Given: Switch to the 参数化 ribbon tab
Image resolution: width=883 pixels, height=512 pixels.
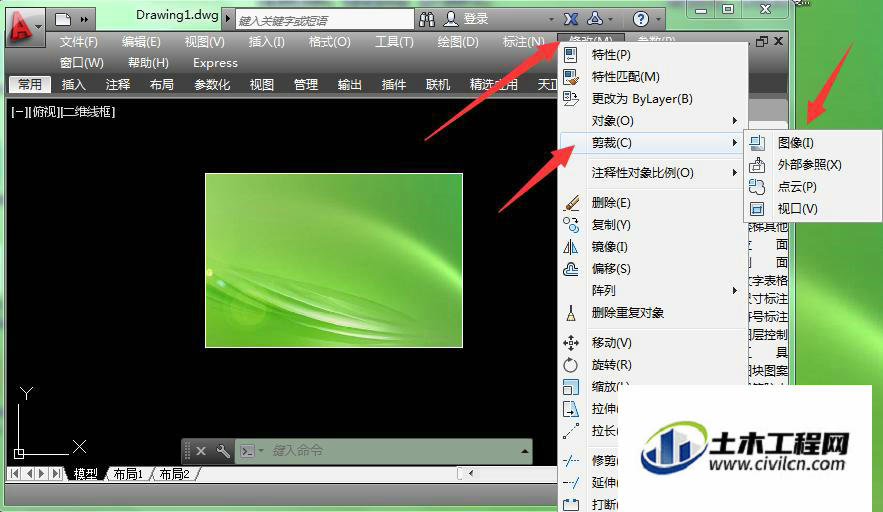Looking at the screenshot, I should click(x=212, y=84).
